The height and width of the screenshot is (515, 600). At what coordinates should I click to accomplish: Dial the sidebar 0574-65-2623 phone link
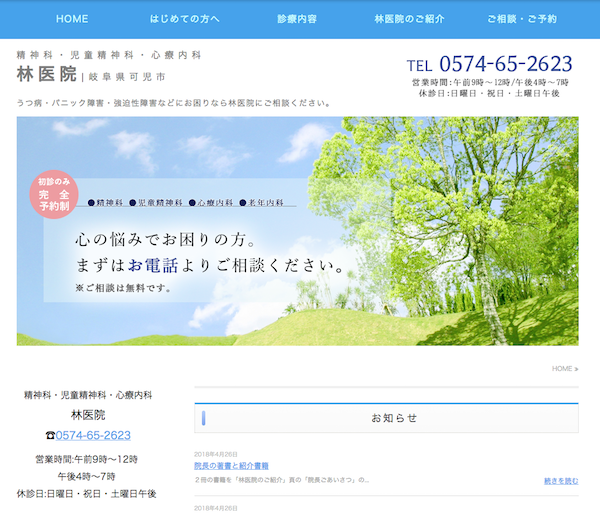(x=93, y=435)
